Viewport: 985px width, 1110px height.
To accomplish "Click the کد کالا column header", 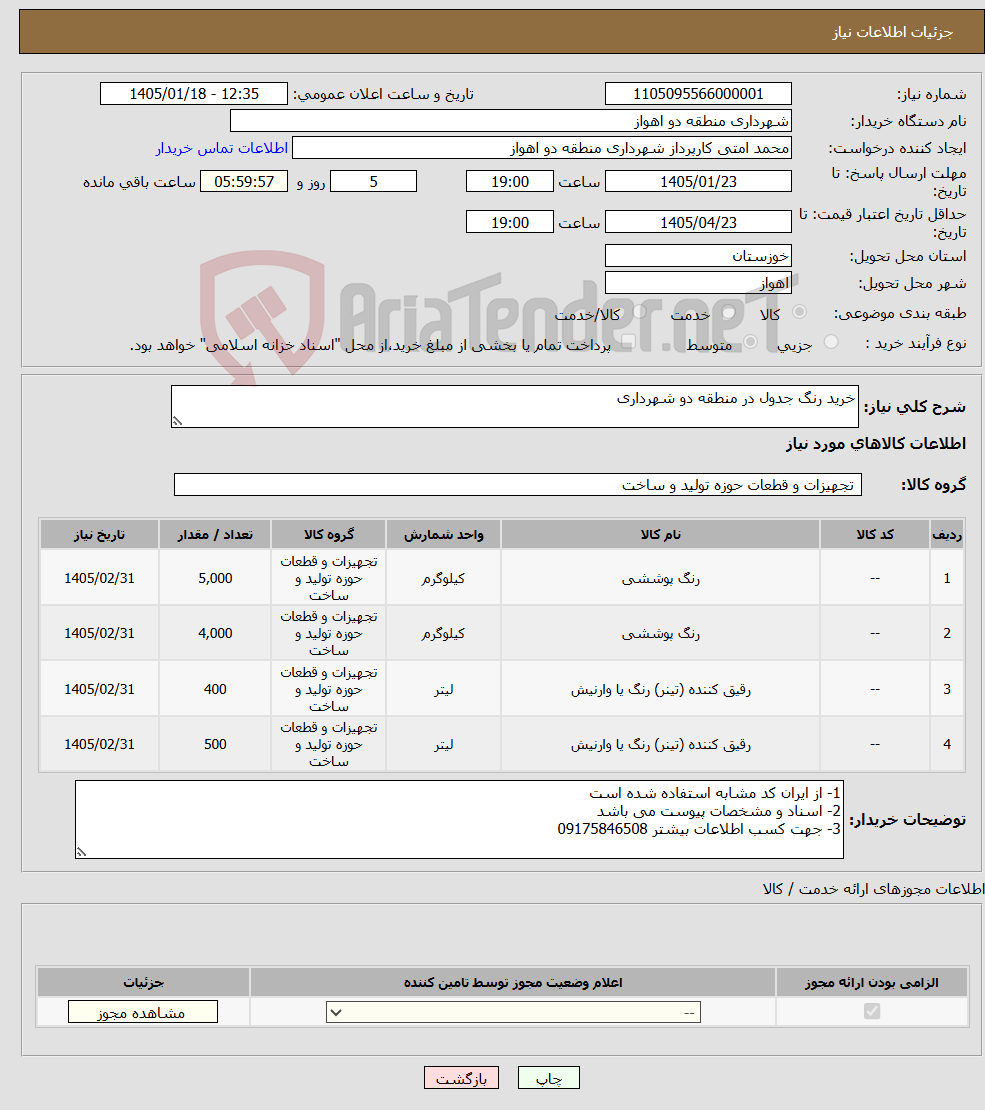I will (x=875, y=534).
